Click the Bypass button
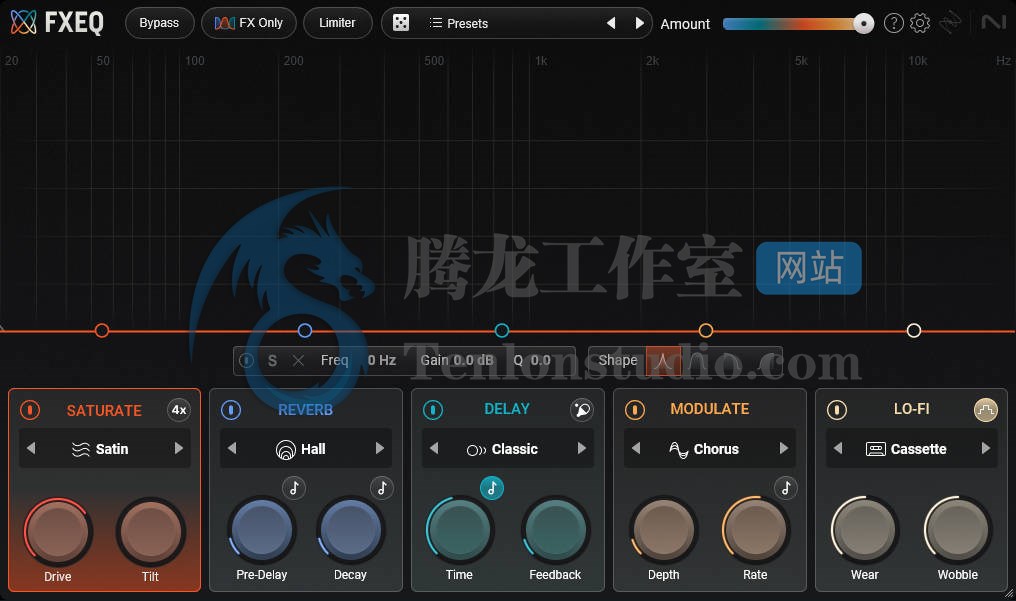 pyautogui.click(x=159, y=23)
